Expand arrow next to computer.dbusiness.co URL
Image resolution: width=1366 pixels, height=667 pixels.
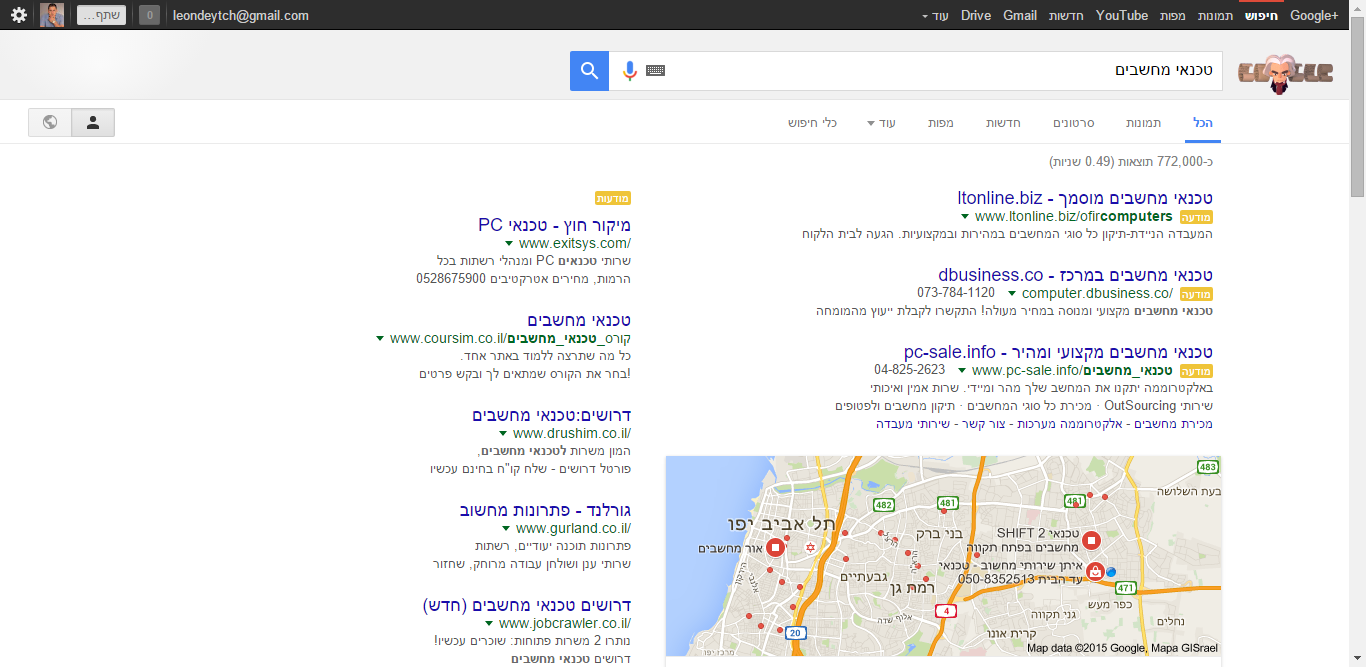click(1012, 294)
